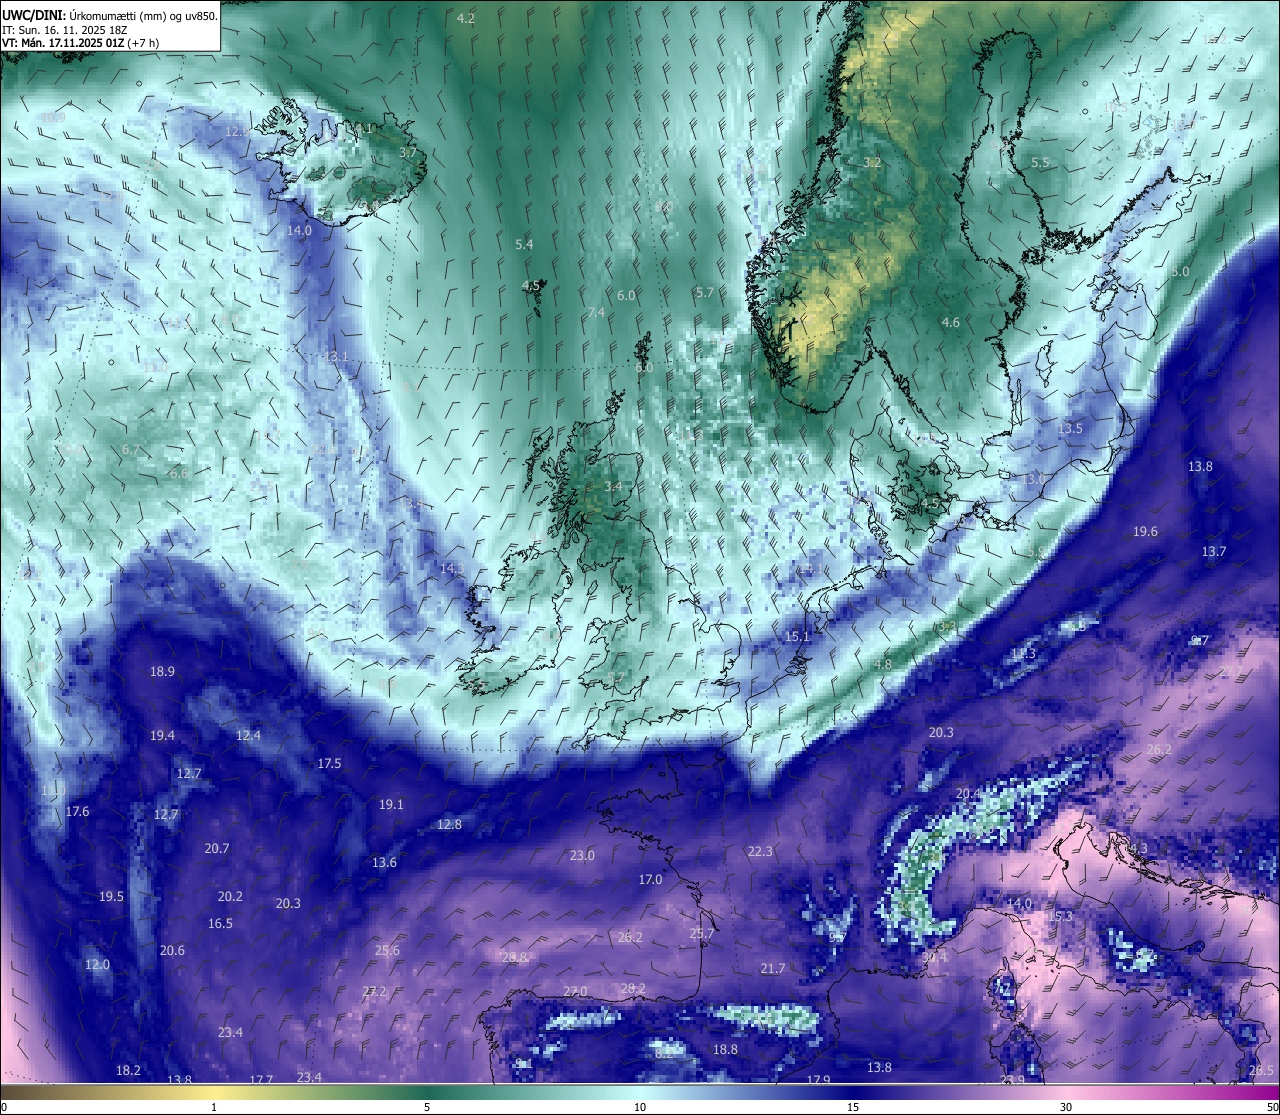
Task: Click the 17.0 value over western France
Action: (650, 880)
